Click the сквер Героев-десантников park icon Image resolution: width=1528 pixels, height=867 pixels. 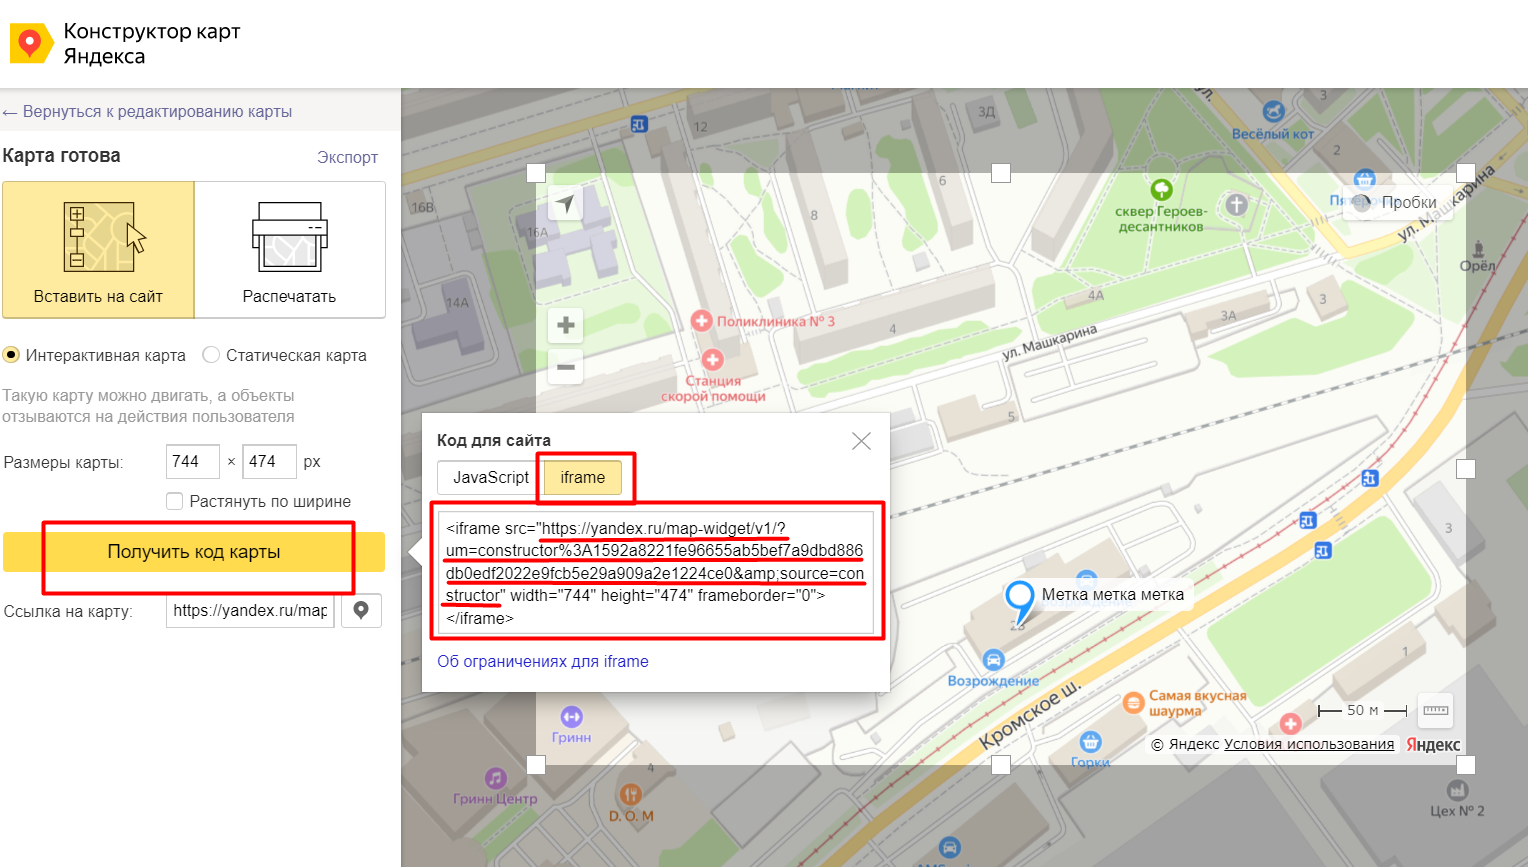[x=1161, y=190]
